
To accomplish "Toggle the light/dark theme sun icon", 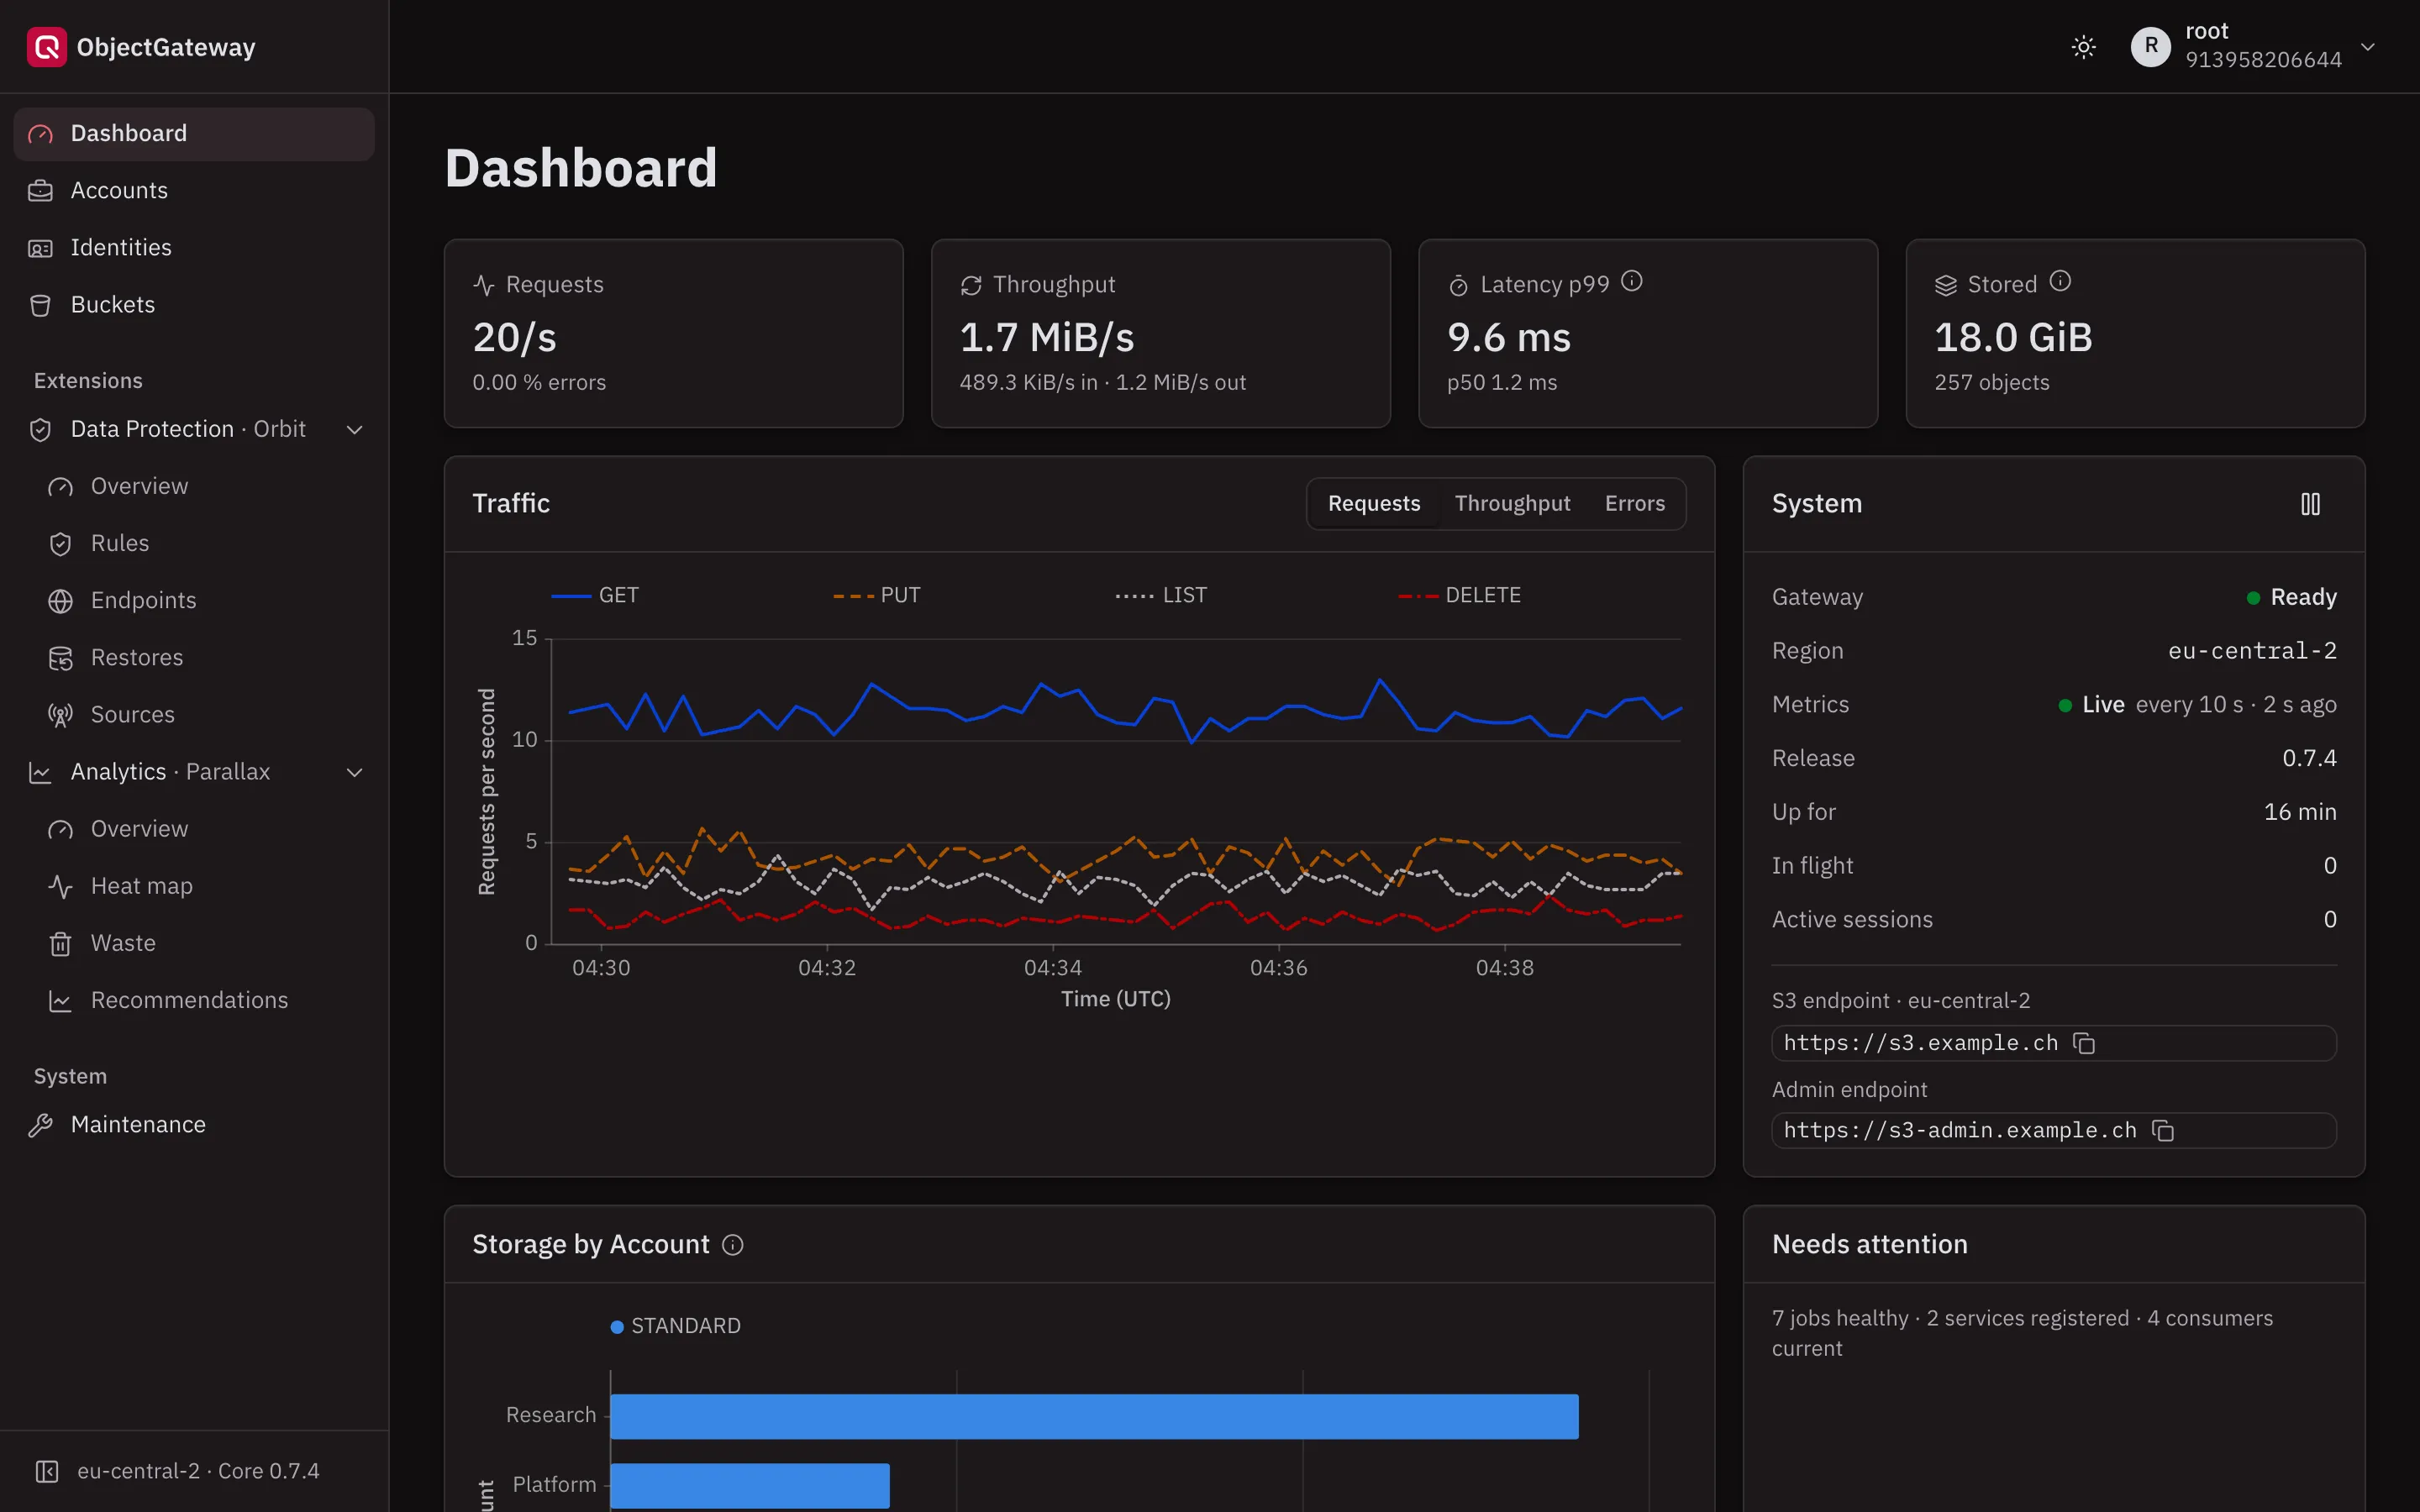I will click(2083, 47).
